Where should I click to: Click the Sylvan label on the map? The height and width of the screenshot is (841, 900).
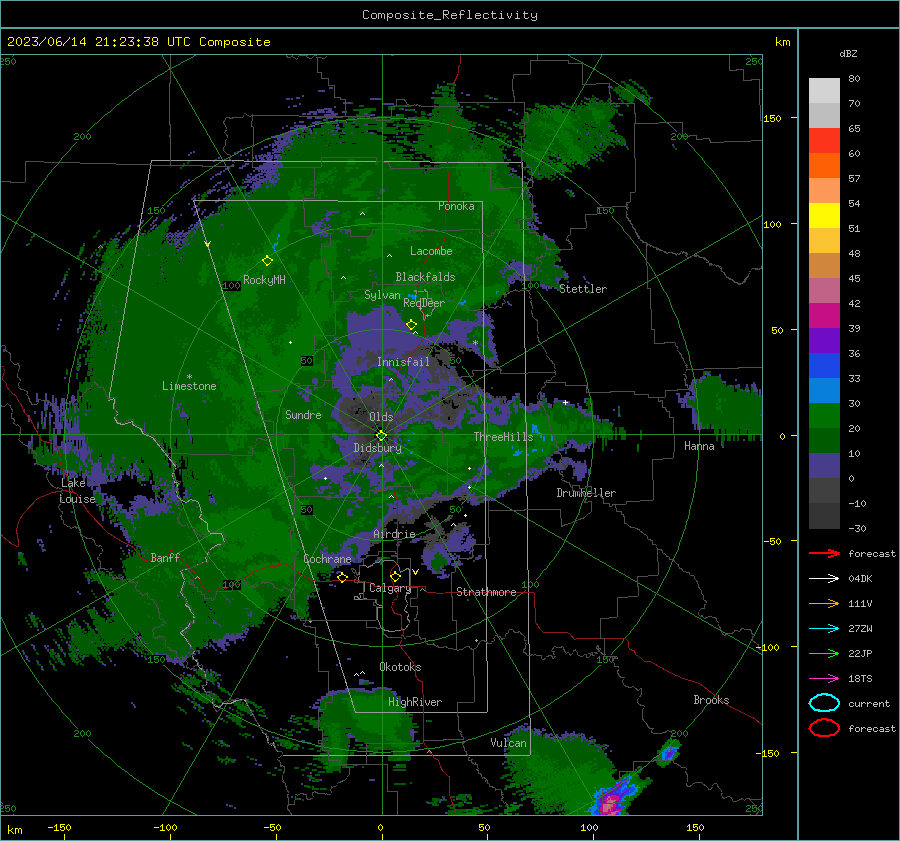(x=382, y=295)
